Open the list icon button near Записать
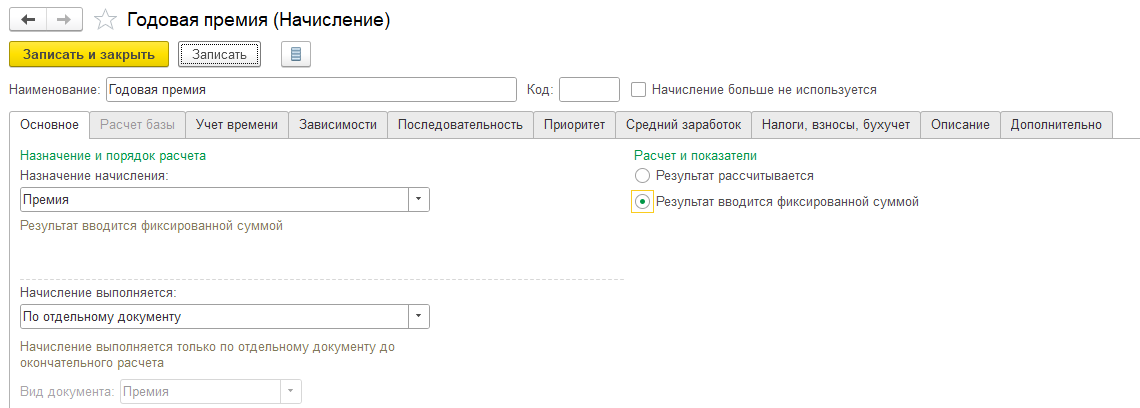 [297, 54]
